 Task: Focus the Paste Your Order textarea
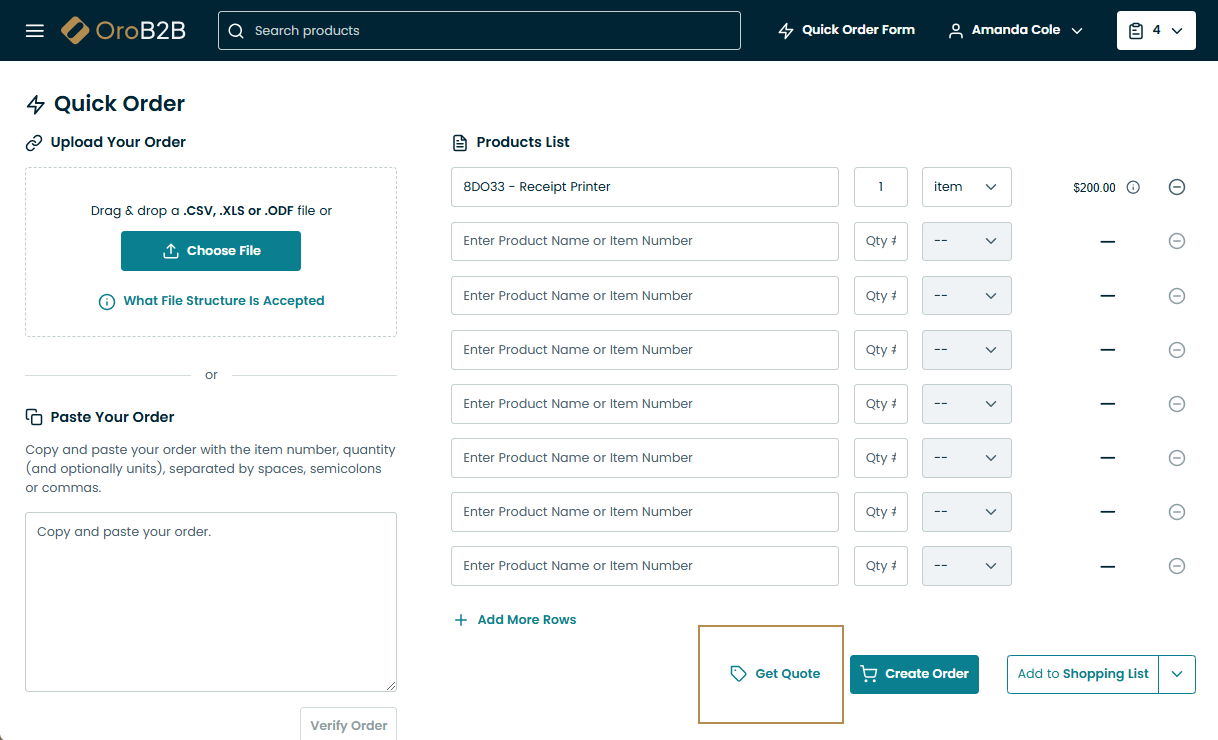[x=210, y=601]
